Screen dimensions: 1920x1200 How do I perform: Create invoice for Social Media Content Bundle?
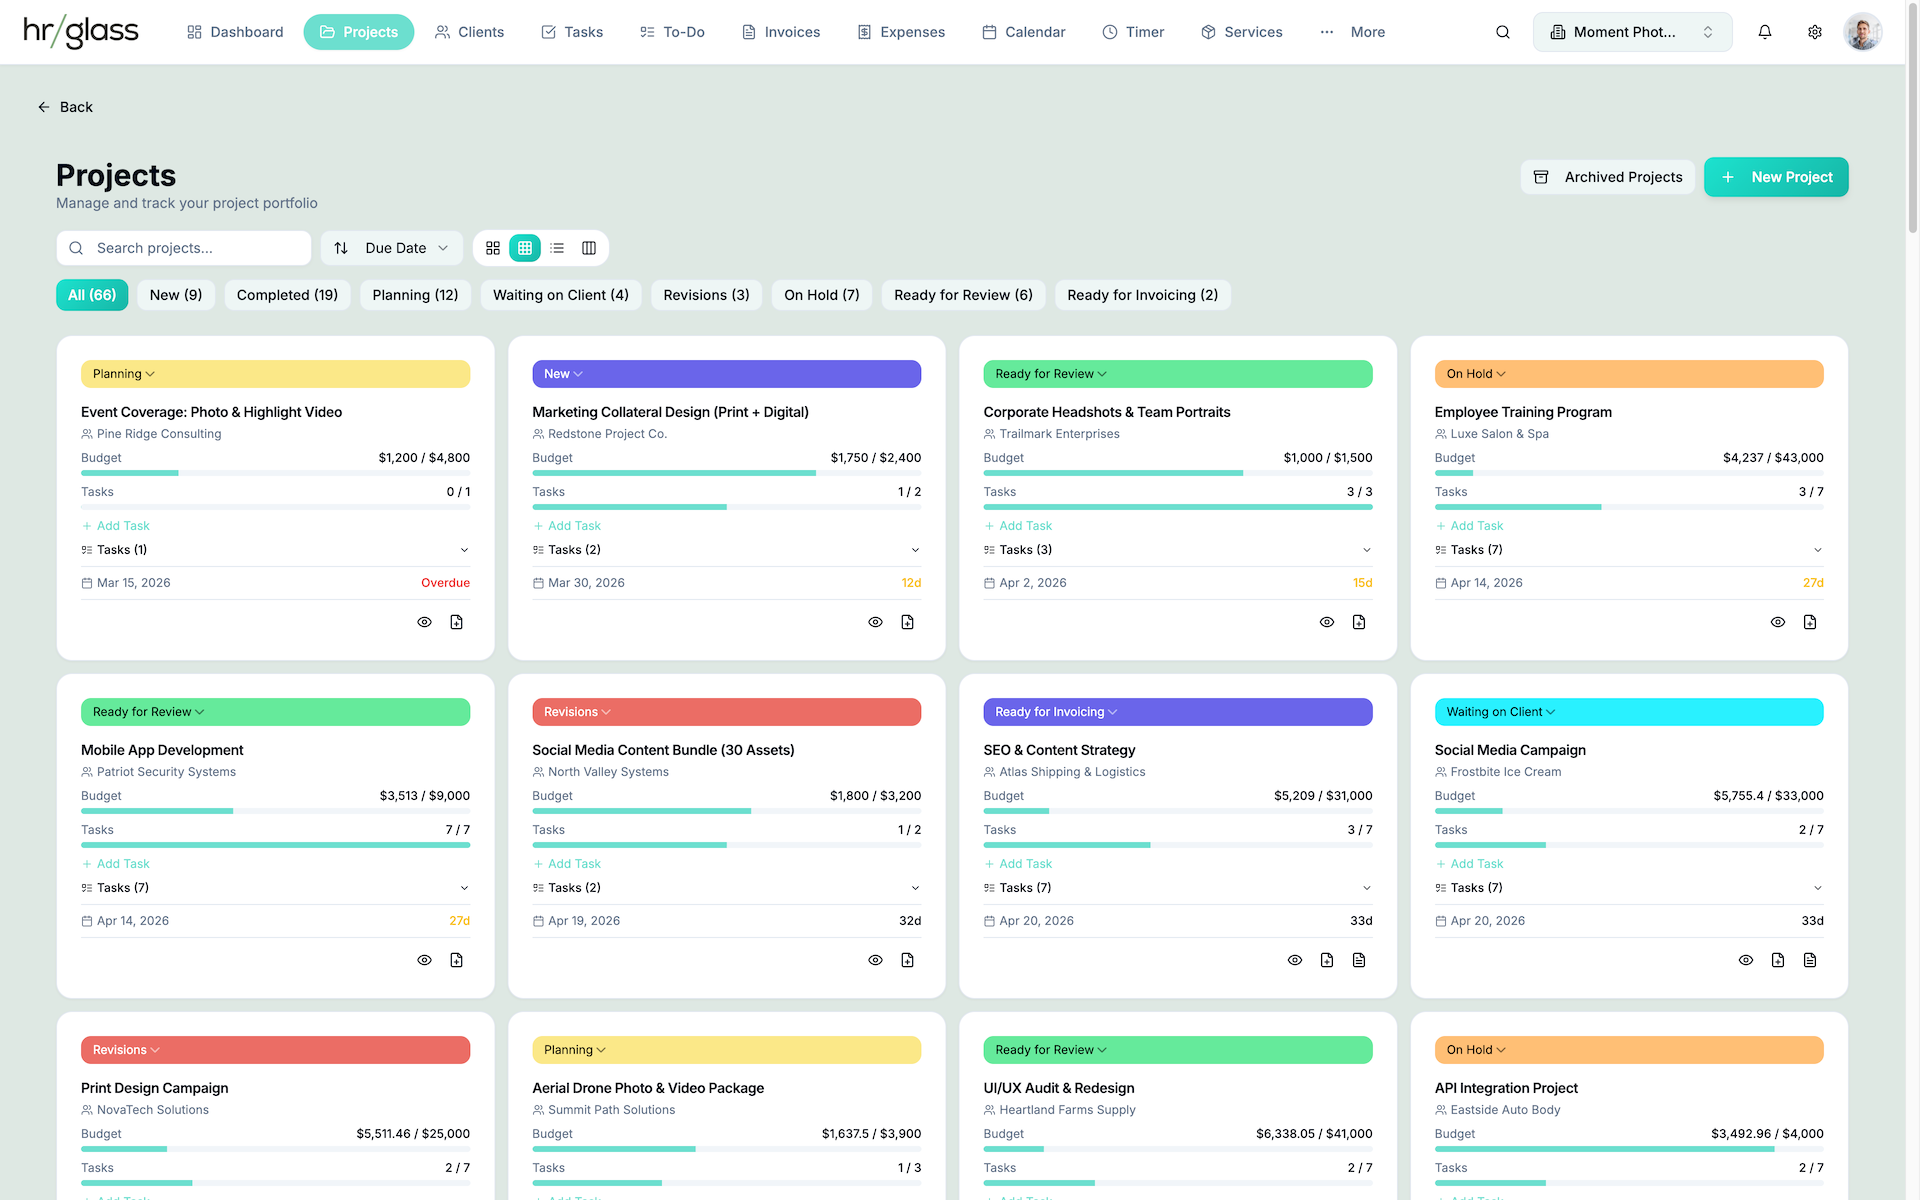[x=908, y=960]
